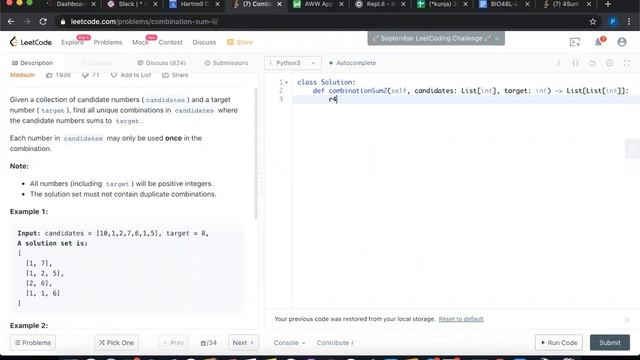Screen dimensions: 640x360
Task: Open the Python3 language dropdown
Action: pos(293,63)
